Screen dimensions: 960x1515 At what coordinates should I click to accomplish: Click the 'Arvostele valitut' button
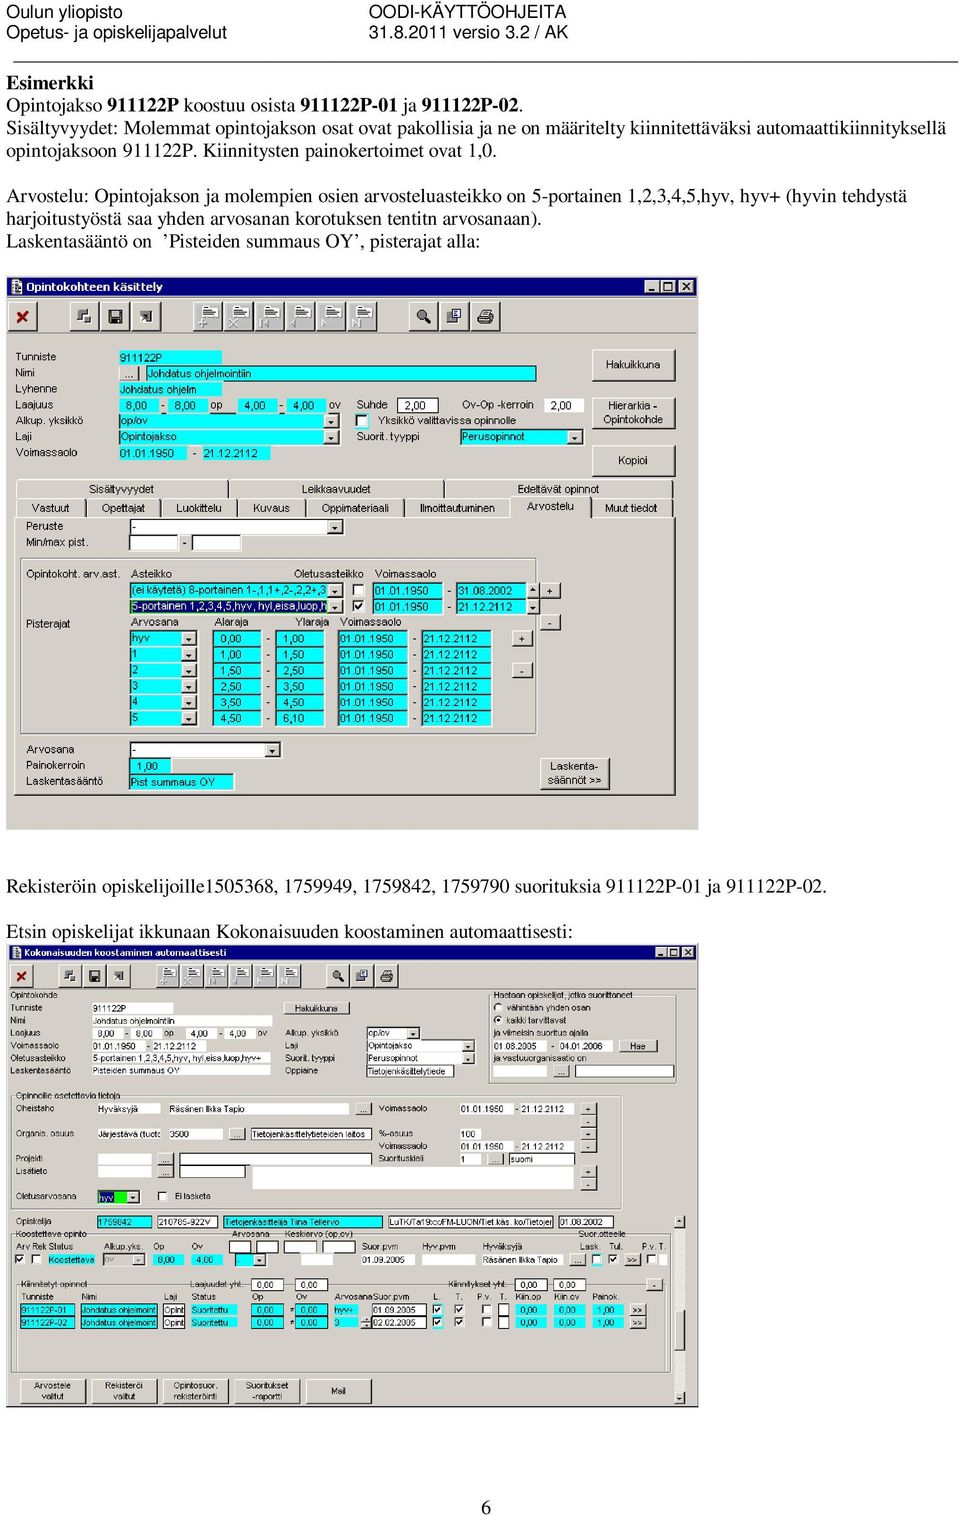(x=53, y=1391)
